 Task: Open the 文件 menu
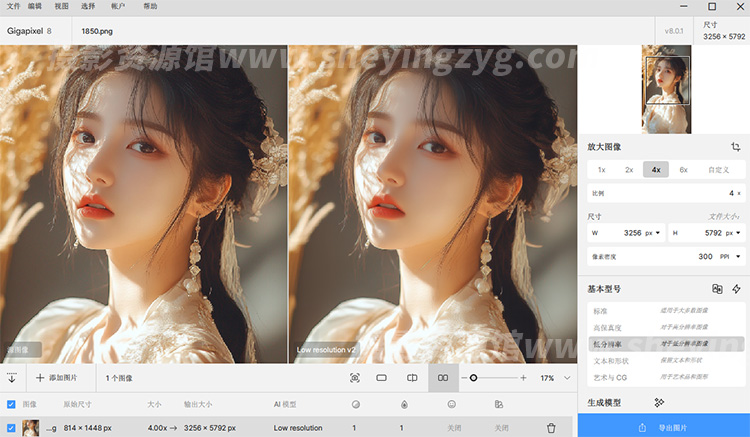[x=12, y=6]
